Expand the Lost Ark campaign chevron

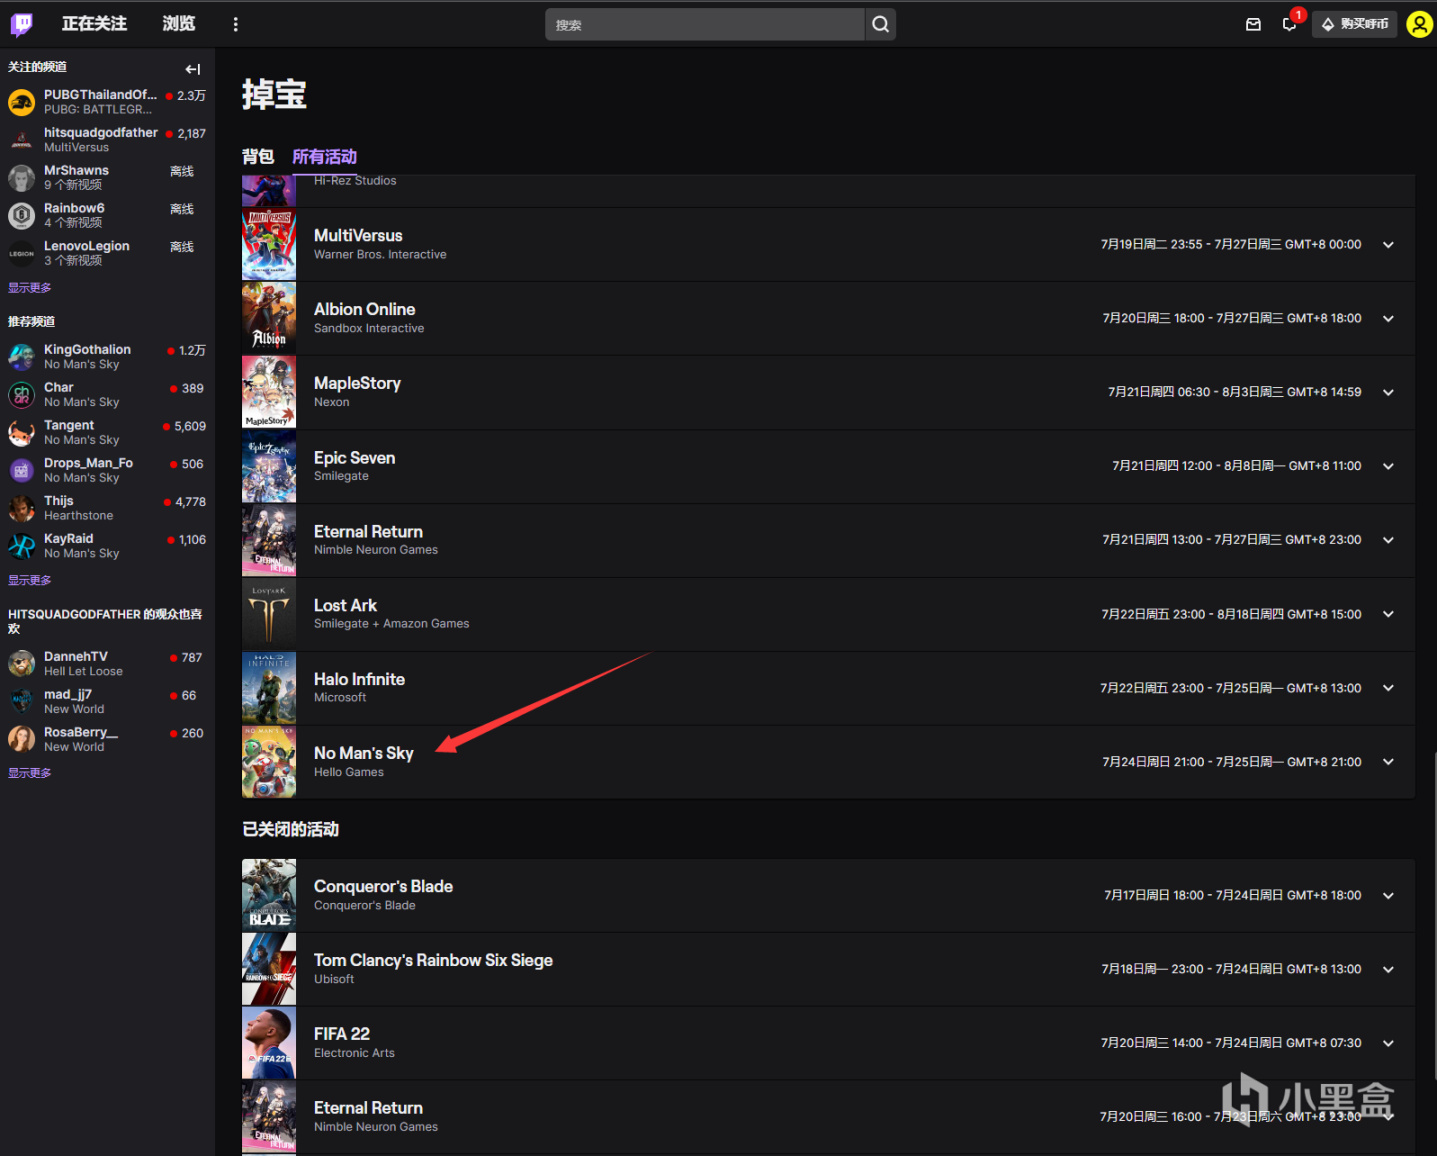1388,614
